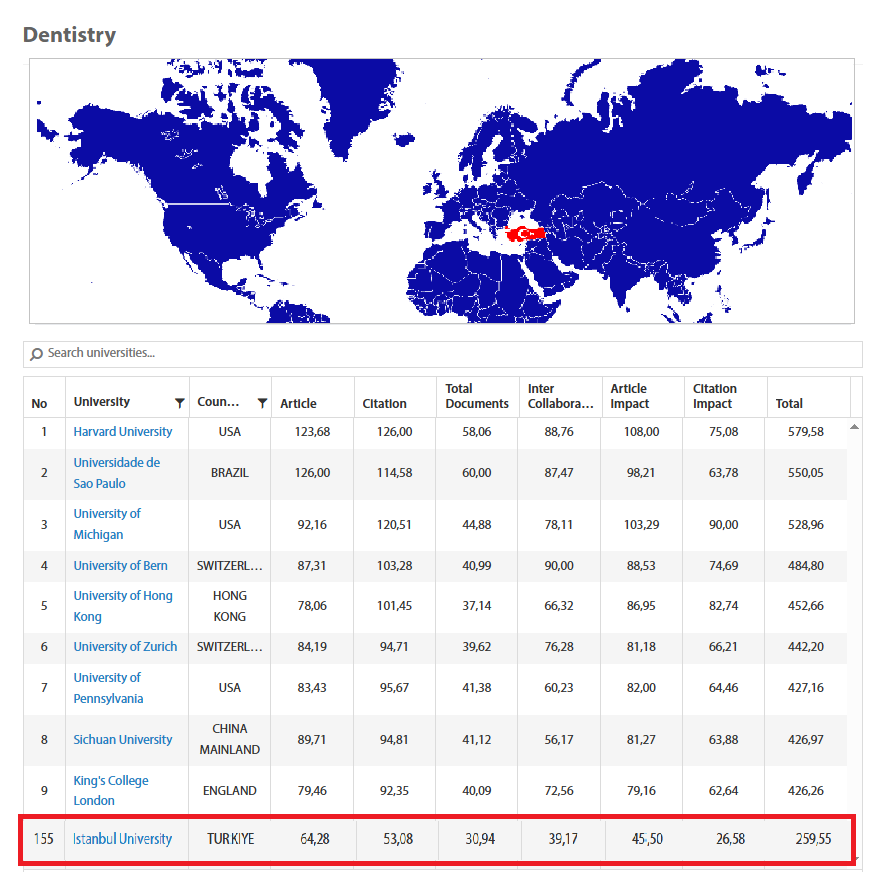The height and width of the screenshot is (876, 883).
Task: Open the University of Bern link
Action: (x=120, y=566)
